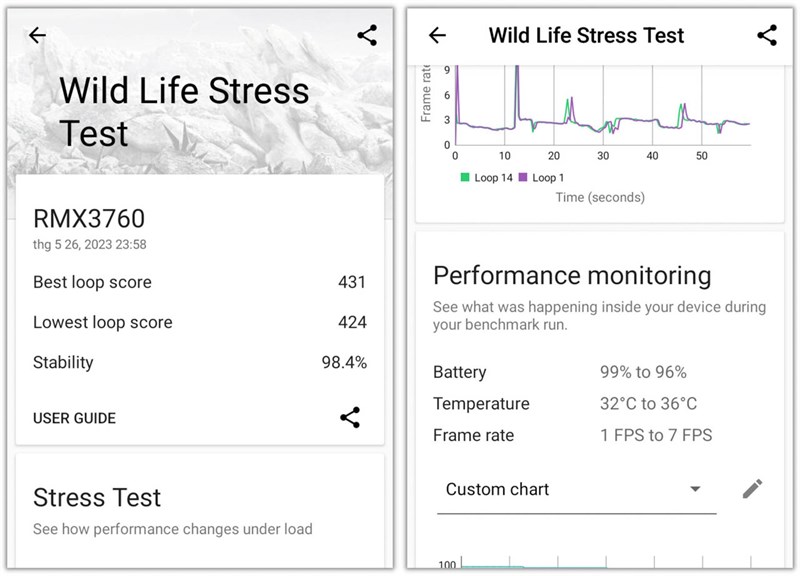Viewport: 800px width, 576px height.
Task: Go back using left screen's back arrow
Action: (38, 36)
